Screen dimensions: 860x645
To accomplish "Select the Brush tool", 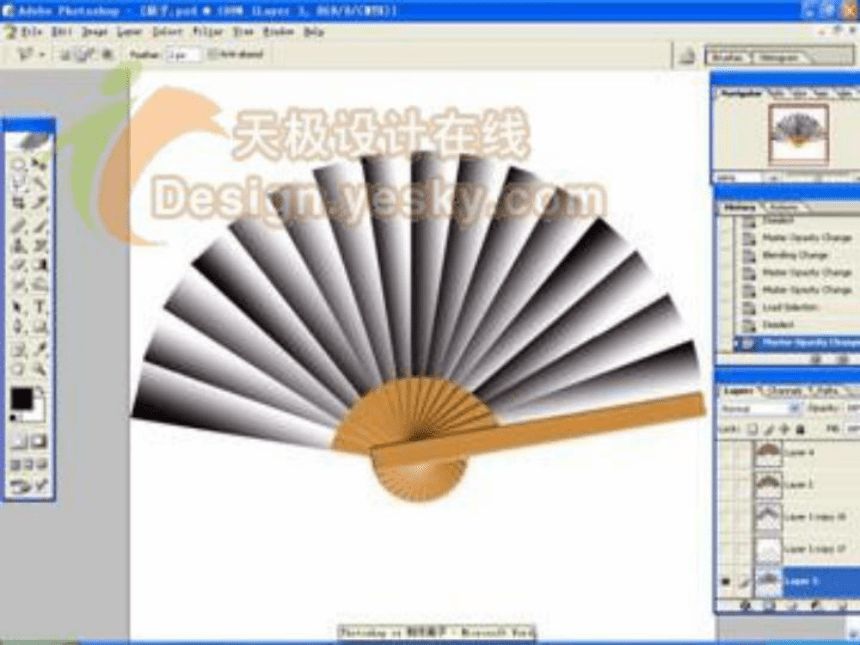I will (39, 224).
